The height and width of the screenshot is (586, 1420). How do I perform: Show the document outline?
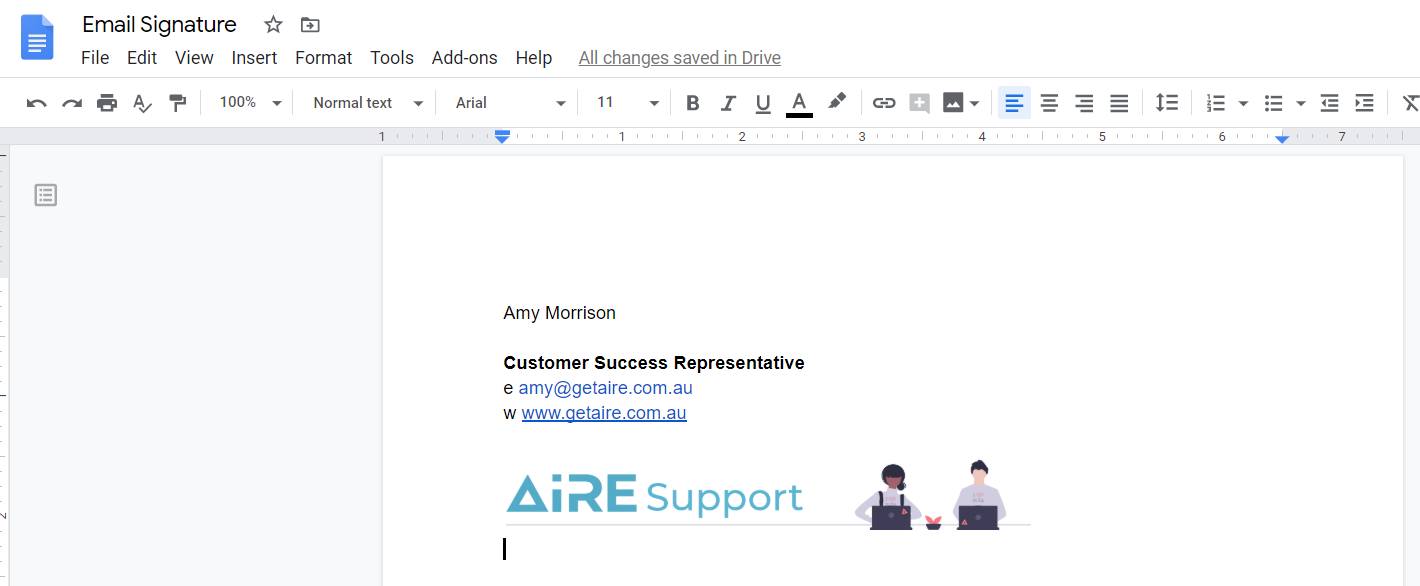pyautogui.click(x=46, y=195)
